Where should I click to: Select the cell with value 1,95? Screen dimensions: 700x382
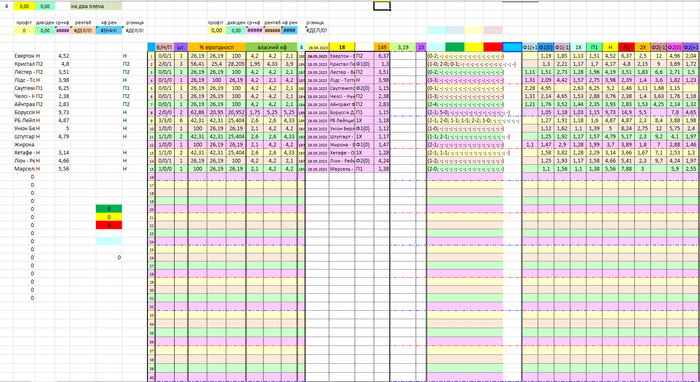pyautogui.click(x=254, y=64)
